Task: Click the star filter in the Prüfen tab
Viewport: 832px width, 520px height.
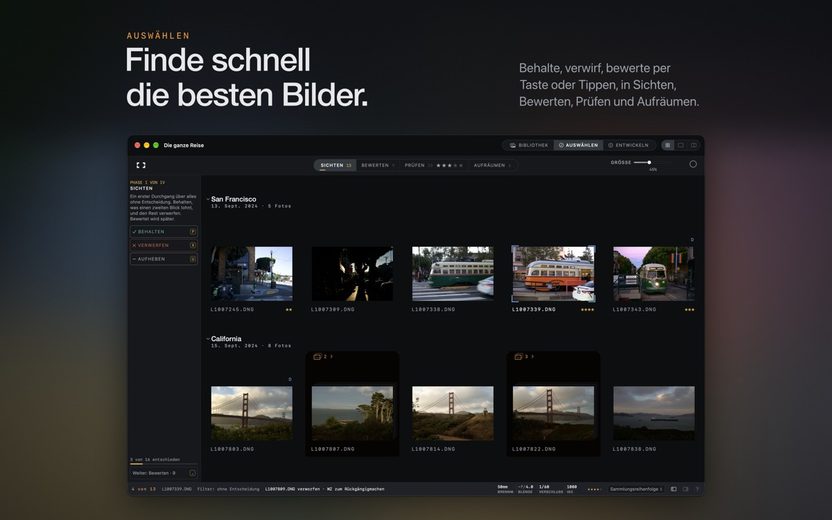Action: point(449,166)
